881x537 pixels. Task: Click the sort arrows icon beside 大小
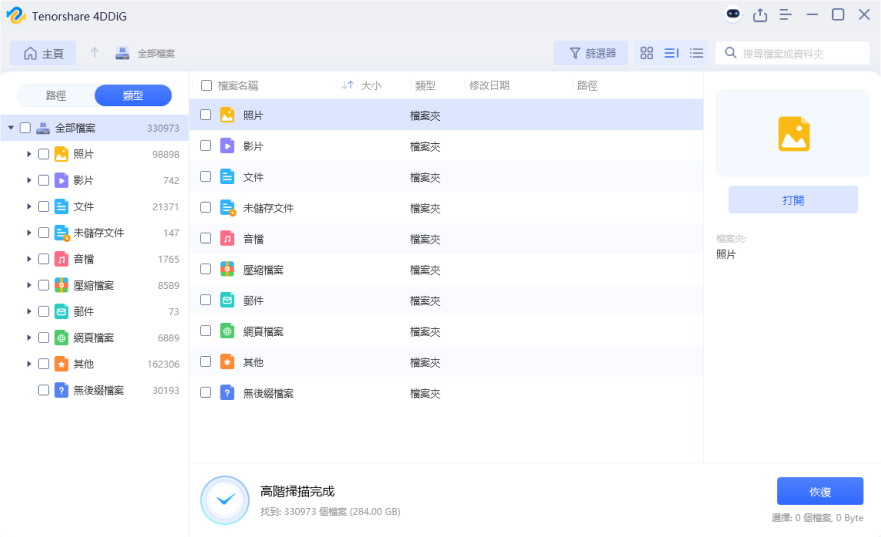click(x=347, y=86)
